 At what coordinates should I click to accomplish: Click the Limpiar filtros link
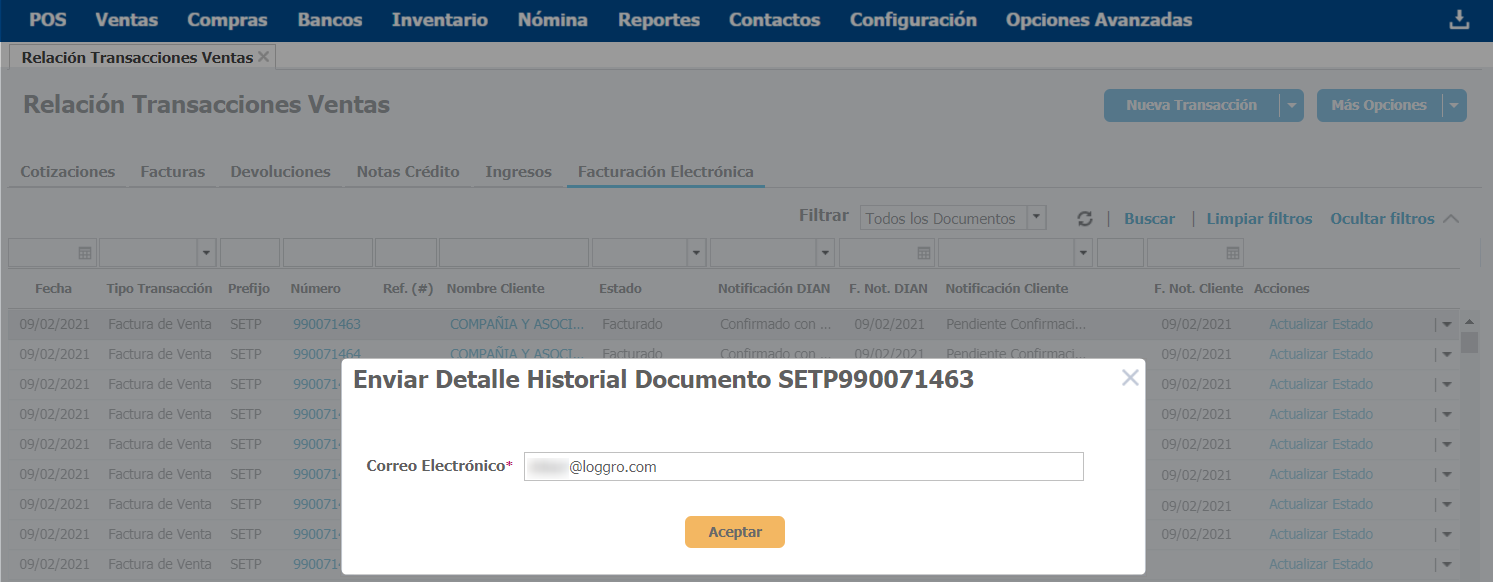[x=1259, y=219]
